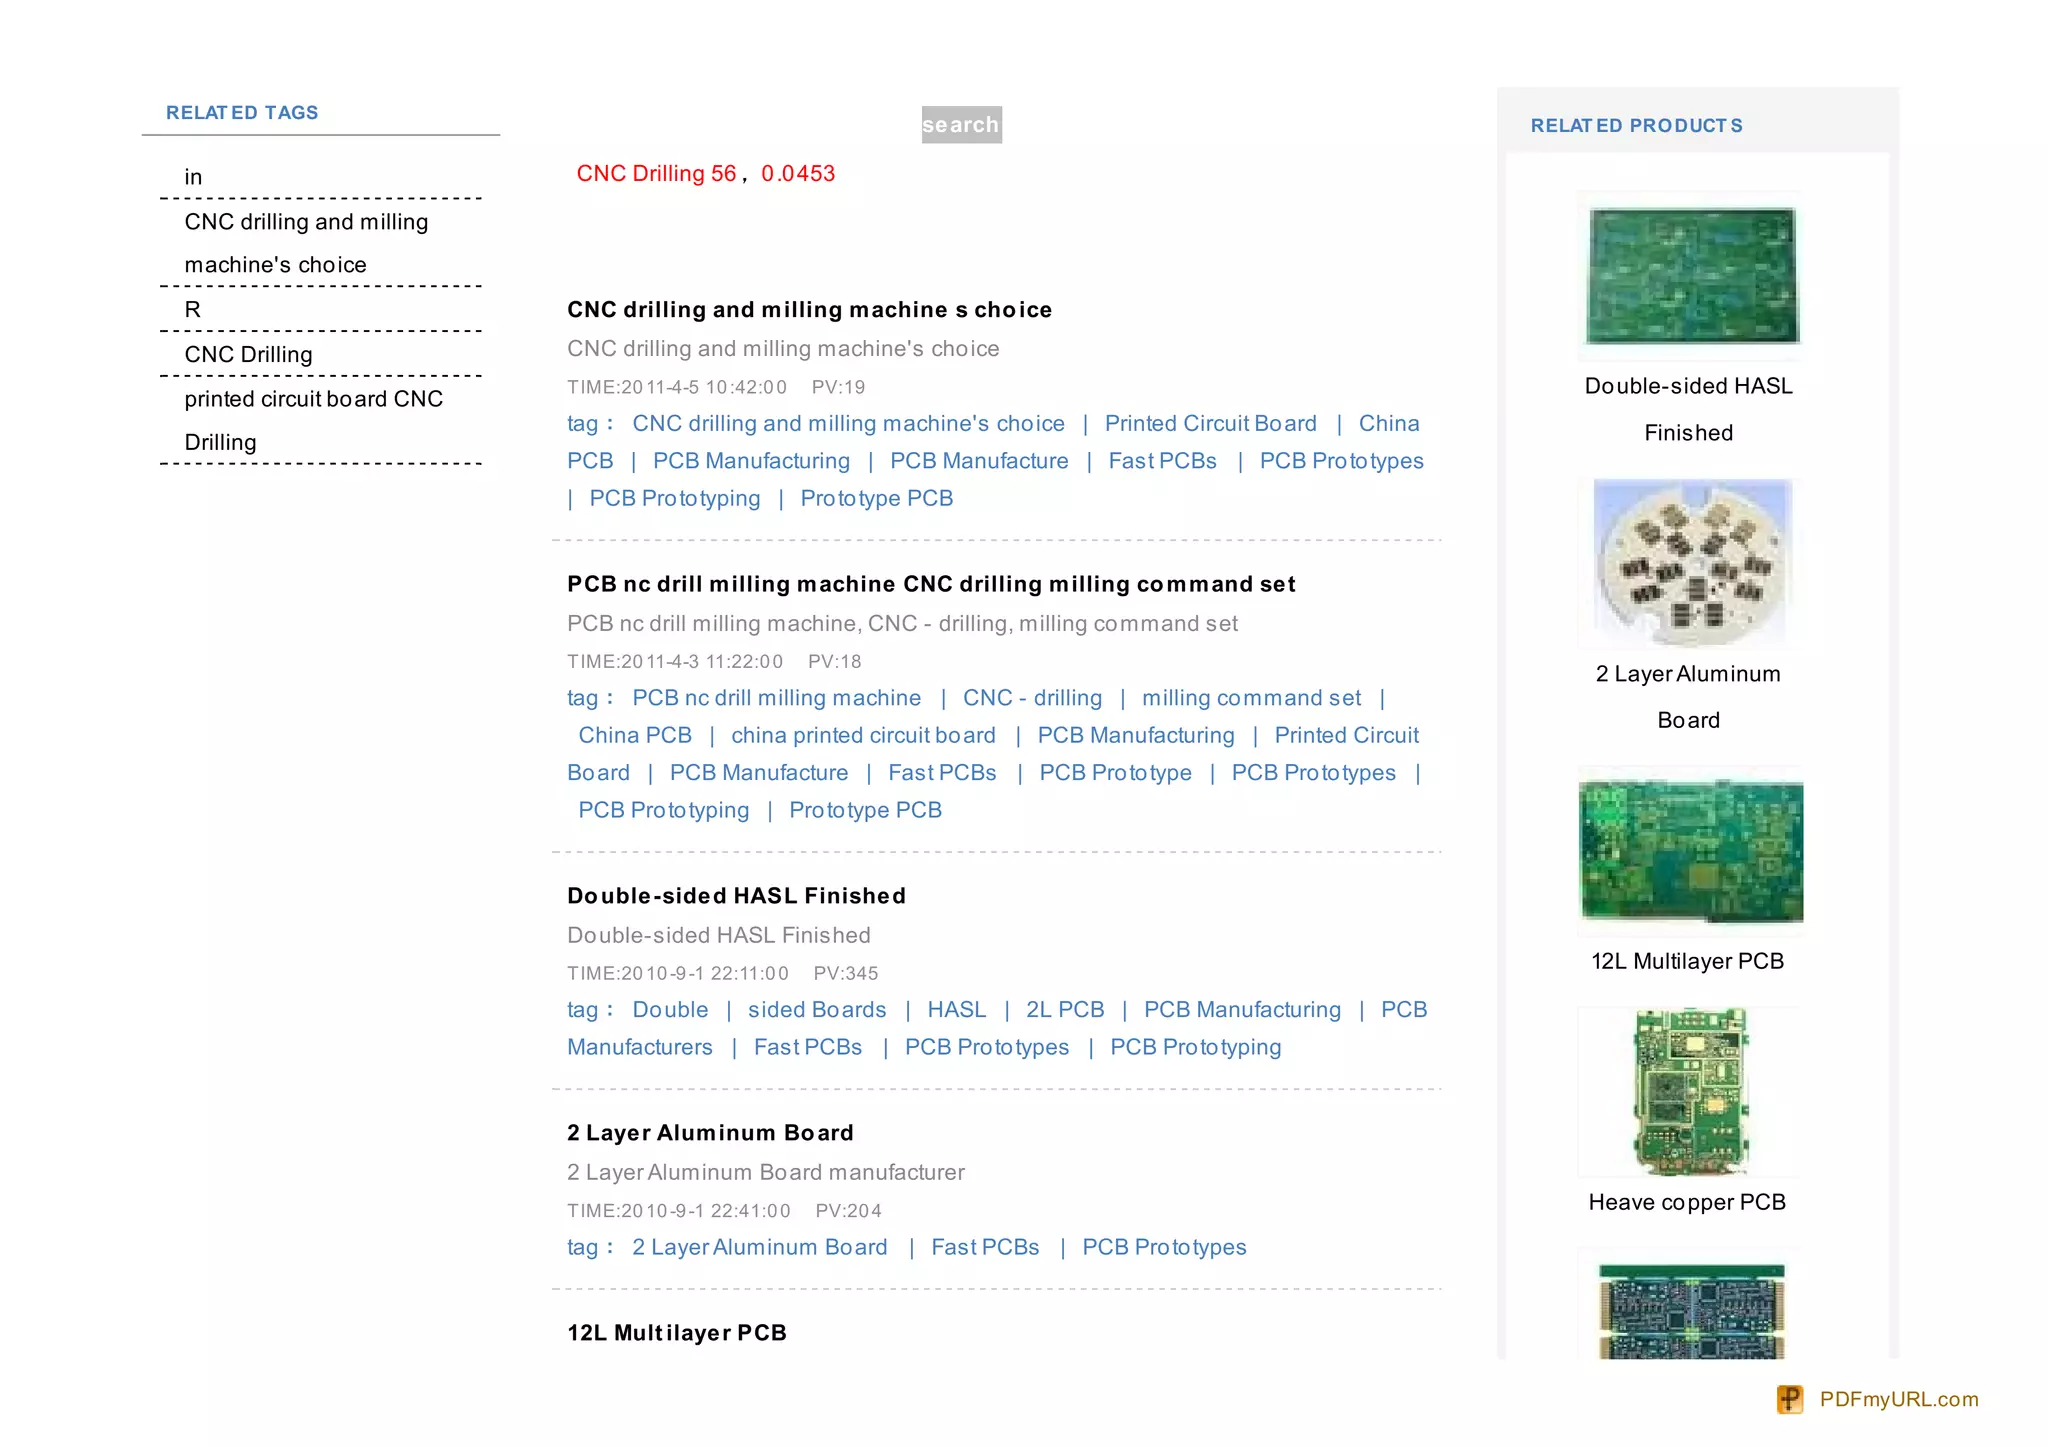2048x1447 pixels.
Task: Click the 12L Multilayer PCB product image
Action: [1691, 851]
